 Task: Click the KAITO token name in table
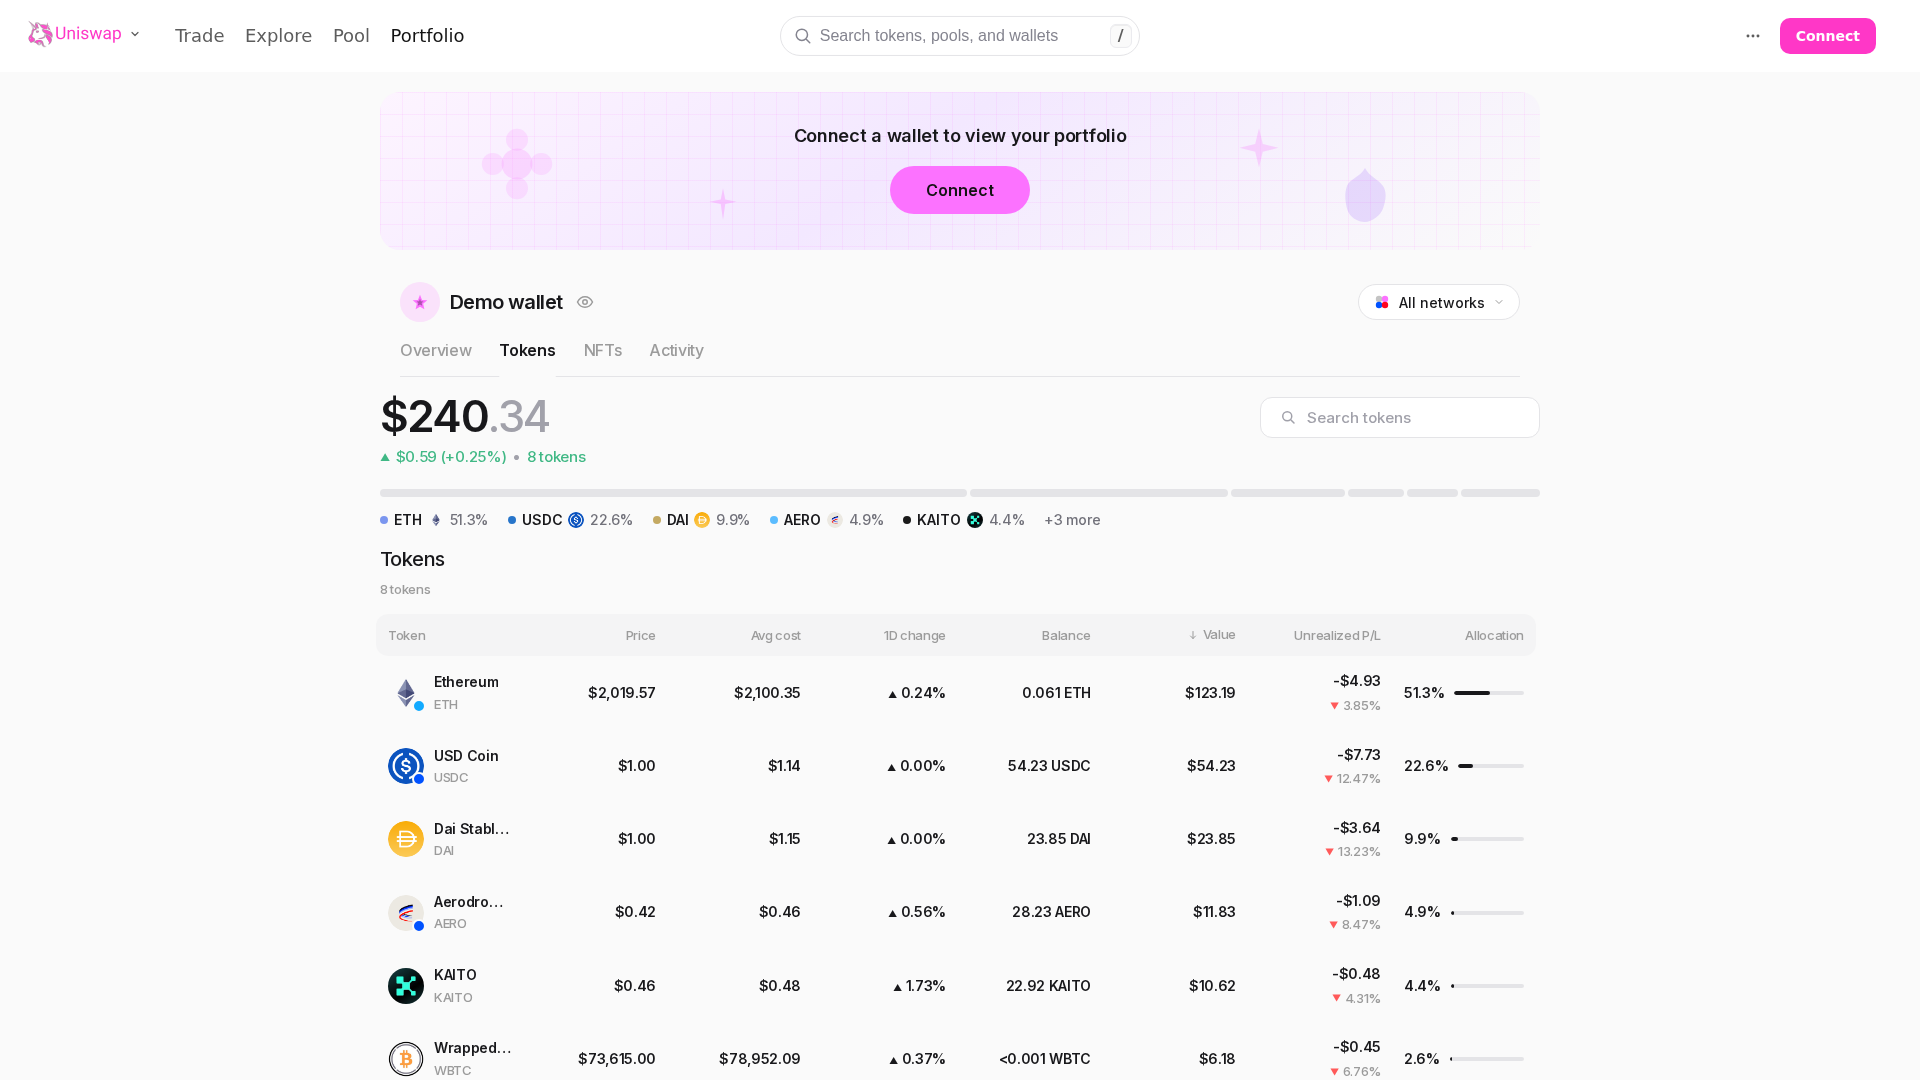455,975
